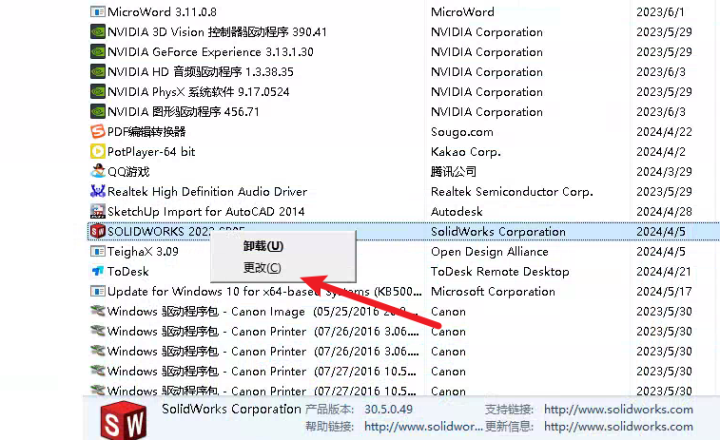This screenshot has height=440, width=720.
Task: Select the MicroWord 3.11.0.8 entry
Action: pos(162,12)
